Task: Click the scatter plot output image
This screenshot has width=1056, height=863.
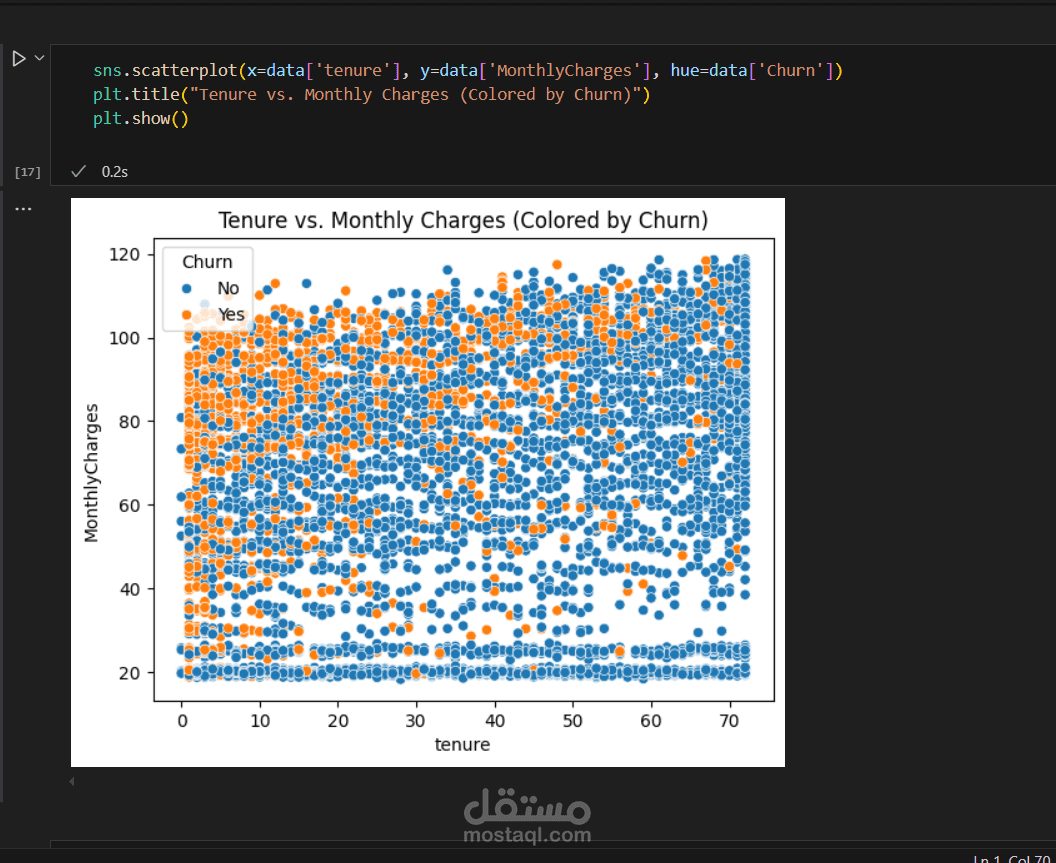Action: [x=428, y=482]
